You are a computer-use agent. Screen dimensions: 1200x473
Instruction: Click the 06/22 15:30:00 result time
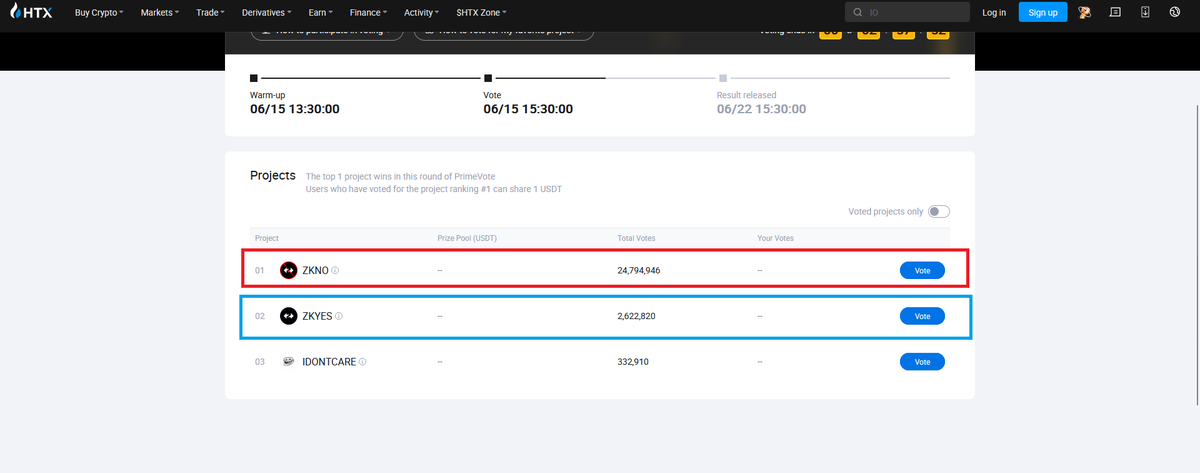click(x=762, y=109)
